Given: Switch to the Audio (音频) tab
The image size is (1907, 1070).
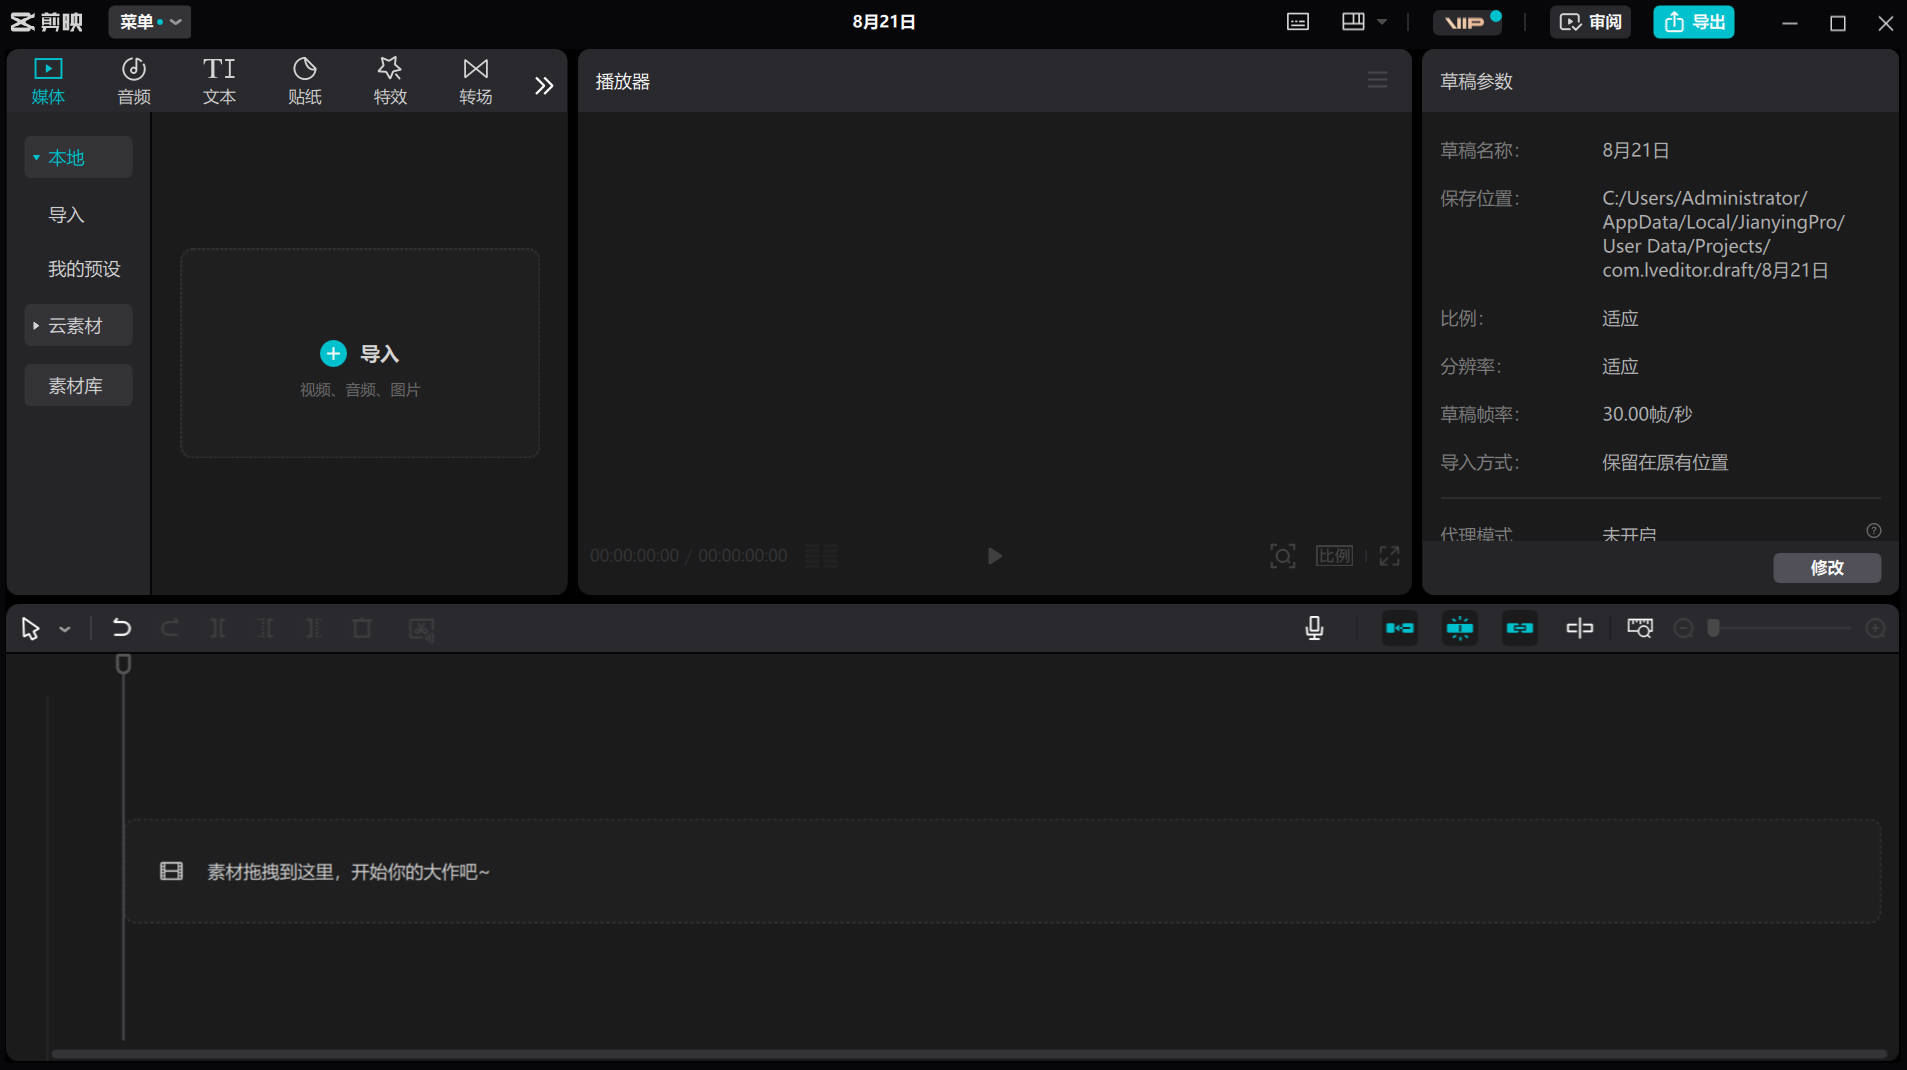Looking at the screenshot, I should pyautogui.click(x=134, y=81).
